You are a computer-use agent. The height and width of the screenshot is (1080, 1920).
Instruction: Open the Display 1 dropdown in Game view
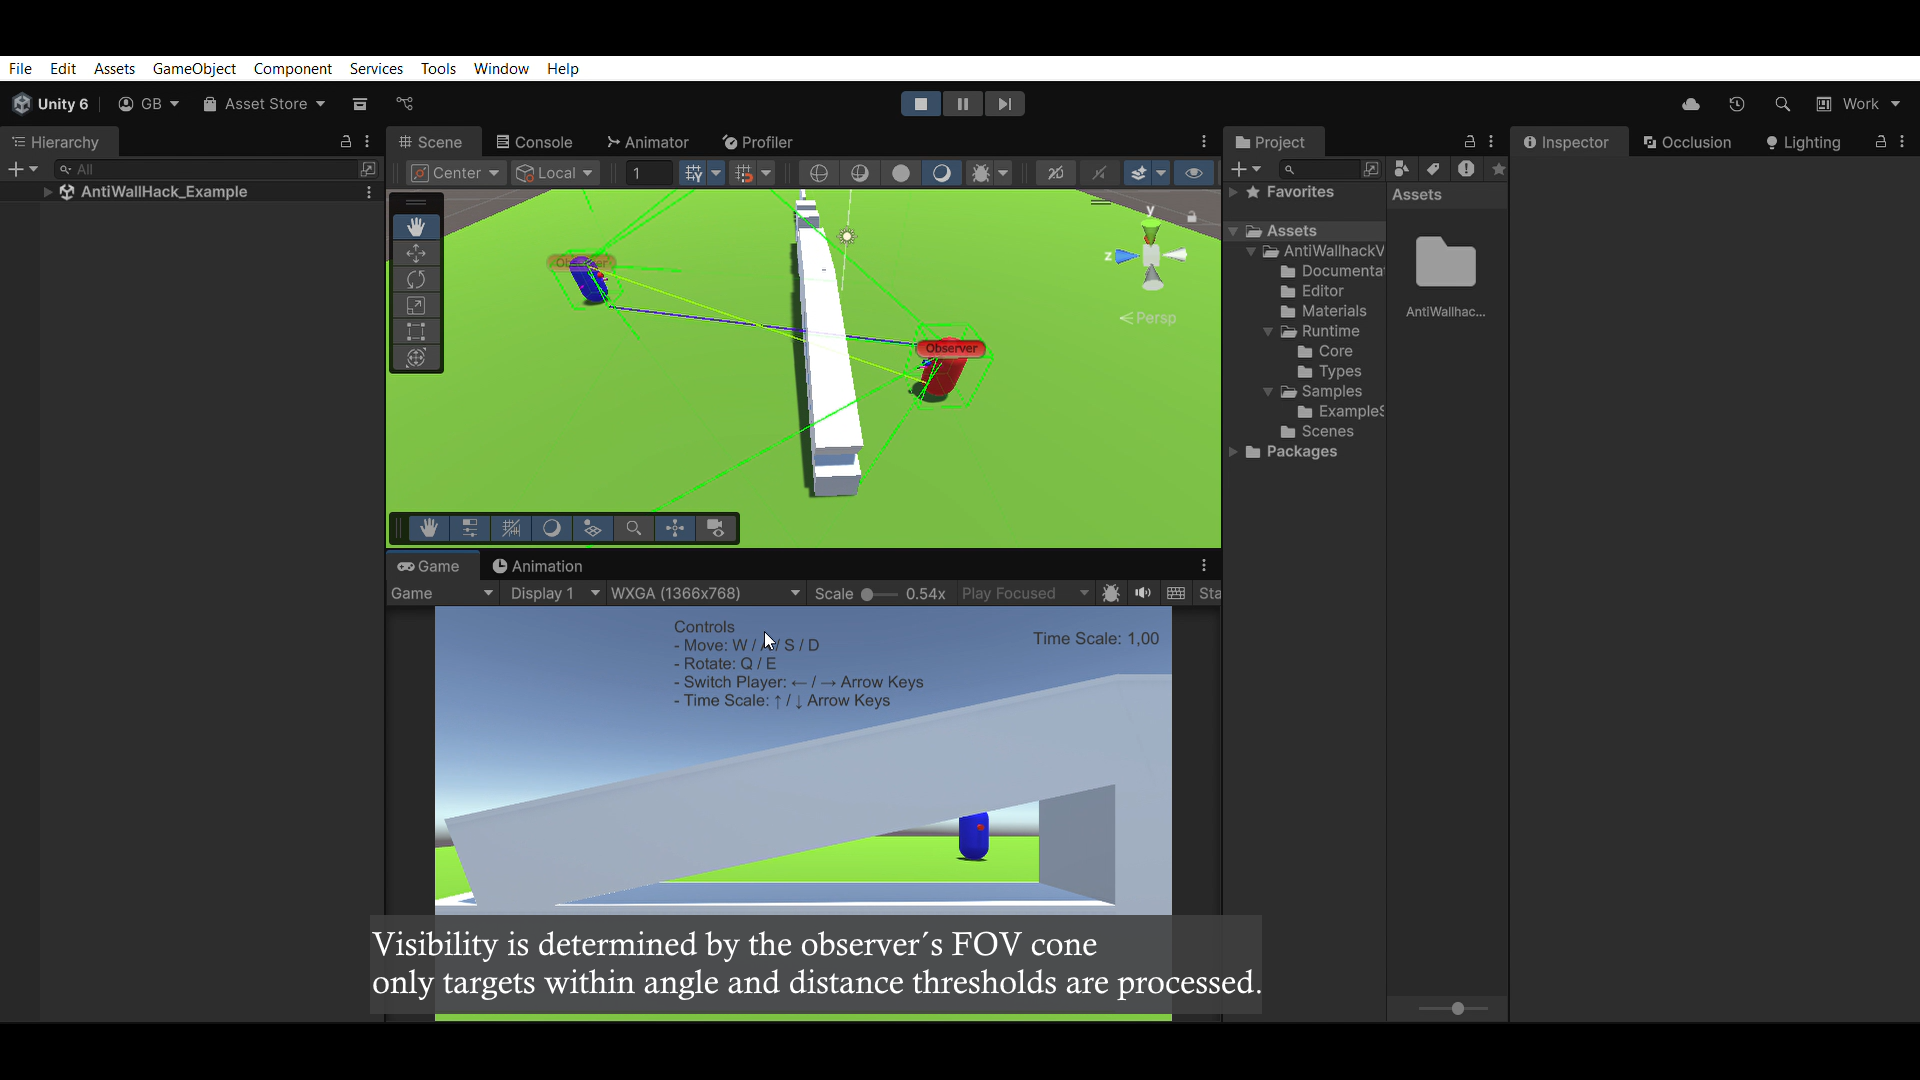[553, 593]
